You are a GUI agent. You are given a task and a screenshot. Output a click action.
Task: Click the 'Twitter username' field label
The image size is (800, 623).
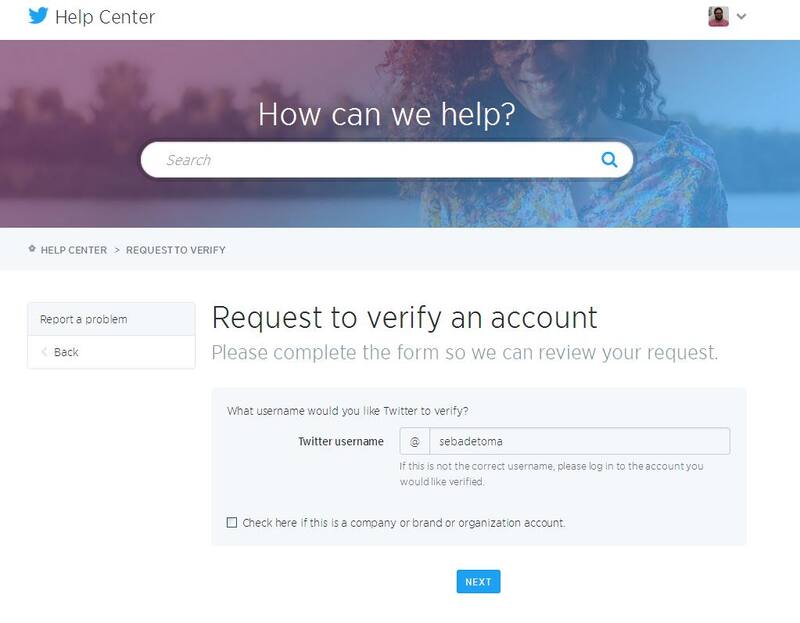(x=341, y=441)
